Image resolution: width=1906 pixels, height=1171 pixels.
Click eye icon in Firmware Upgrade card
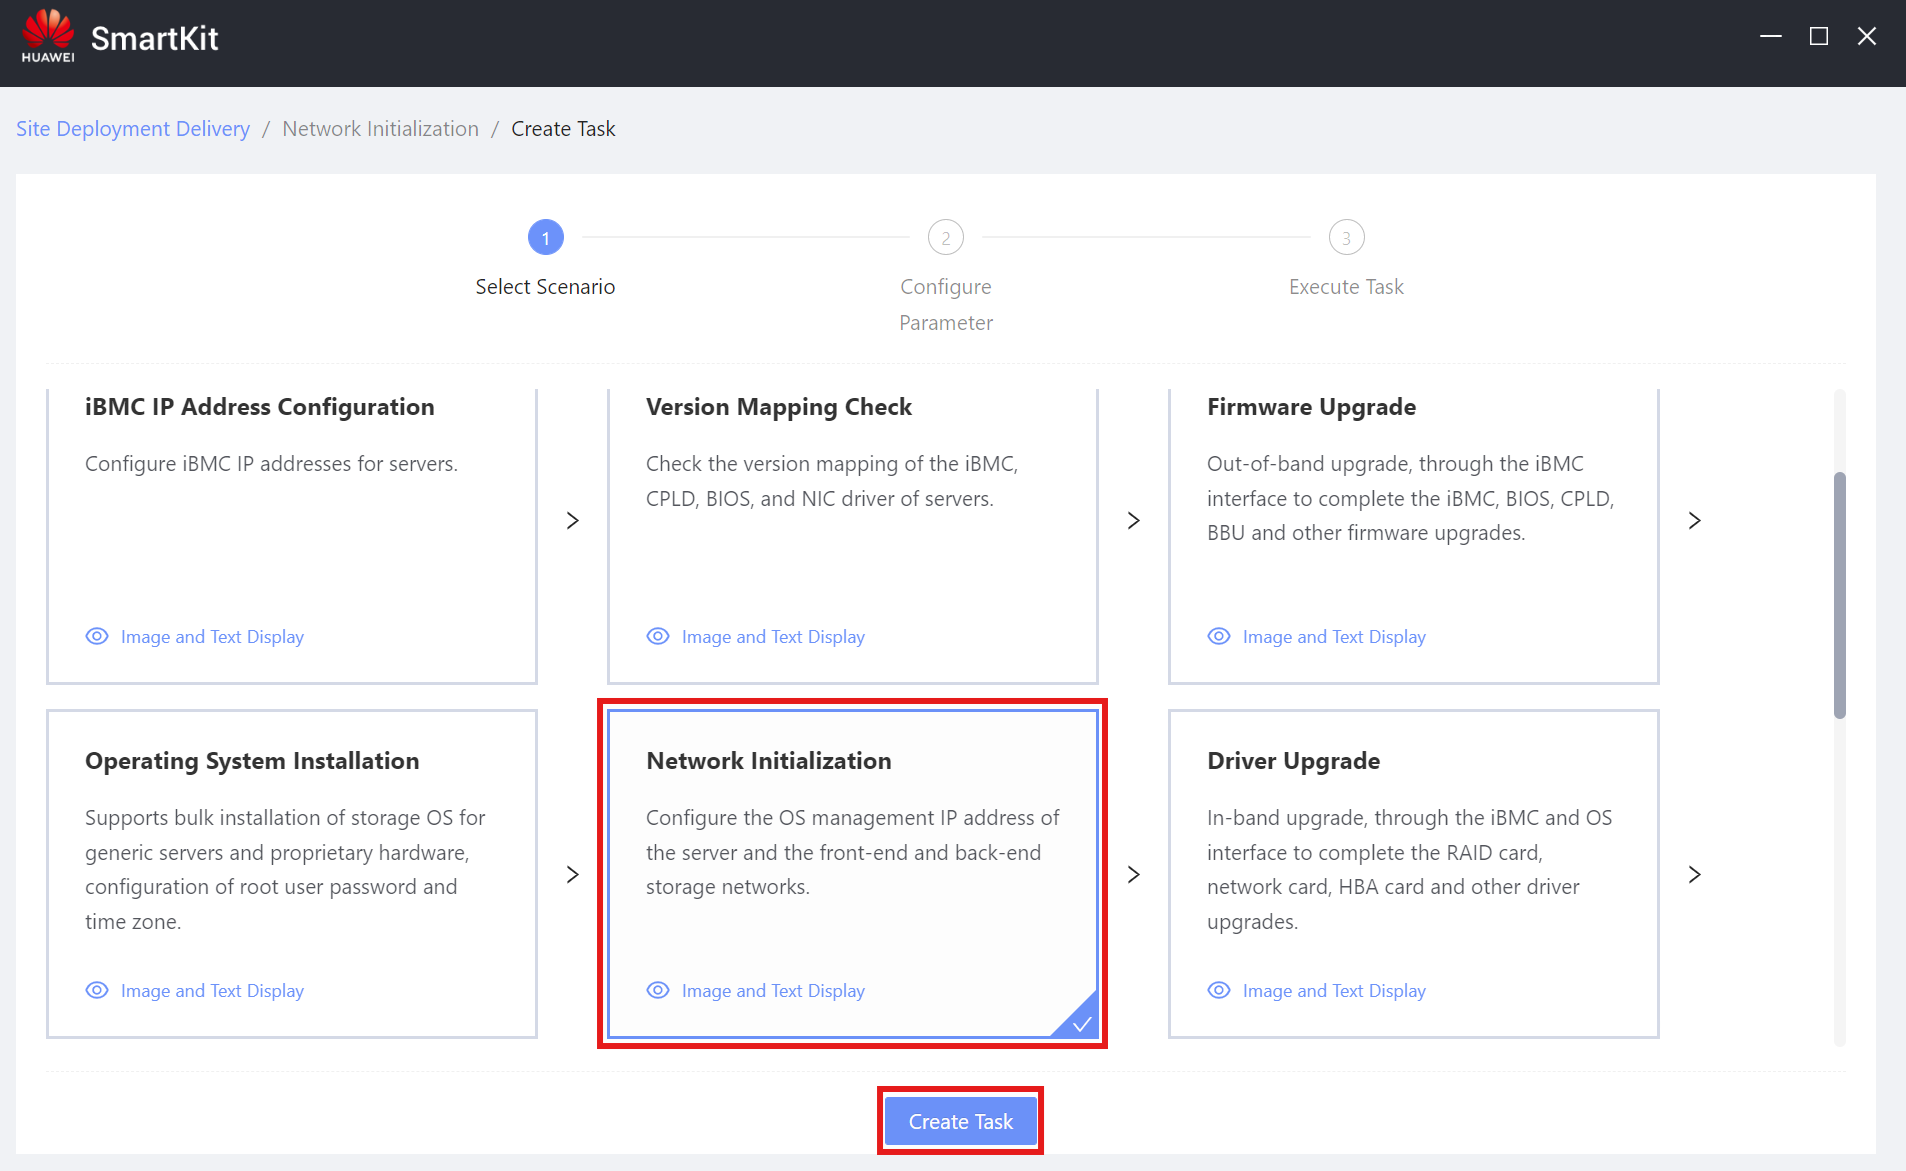coord(1219,637)
